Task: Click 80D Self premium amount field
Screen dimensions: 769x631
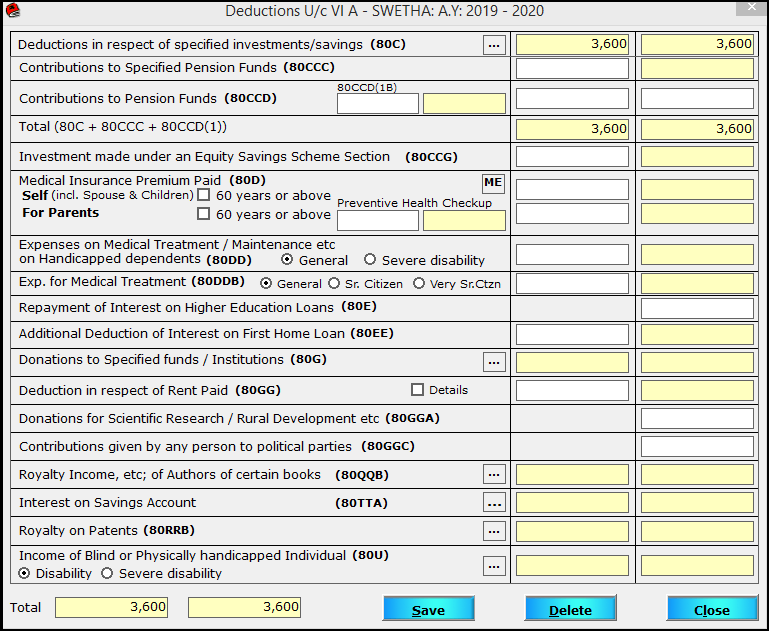Action: [x=572, y=189]
